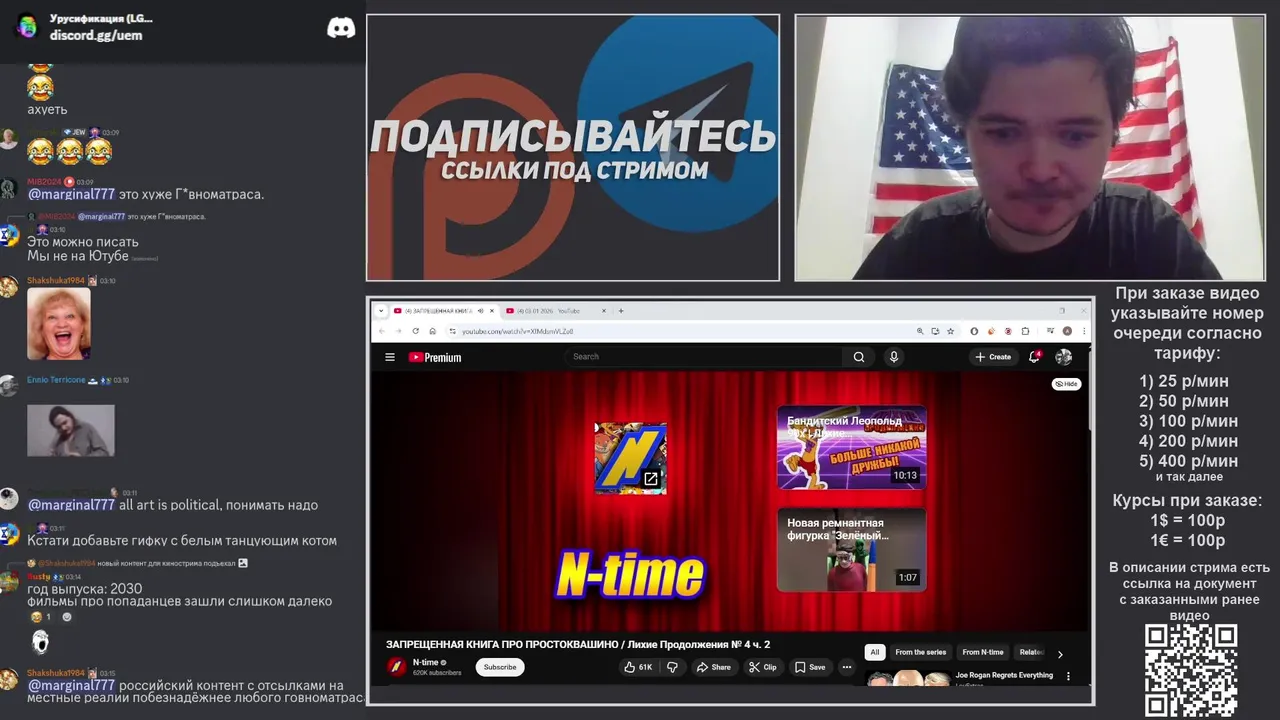The image size is (1280, 720).
Task: Close the ЗАПРЕЩЕННАЯ КНИГА browser tab
Action: click(492, 311)
